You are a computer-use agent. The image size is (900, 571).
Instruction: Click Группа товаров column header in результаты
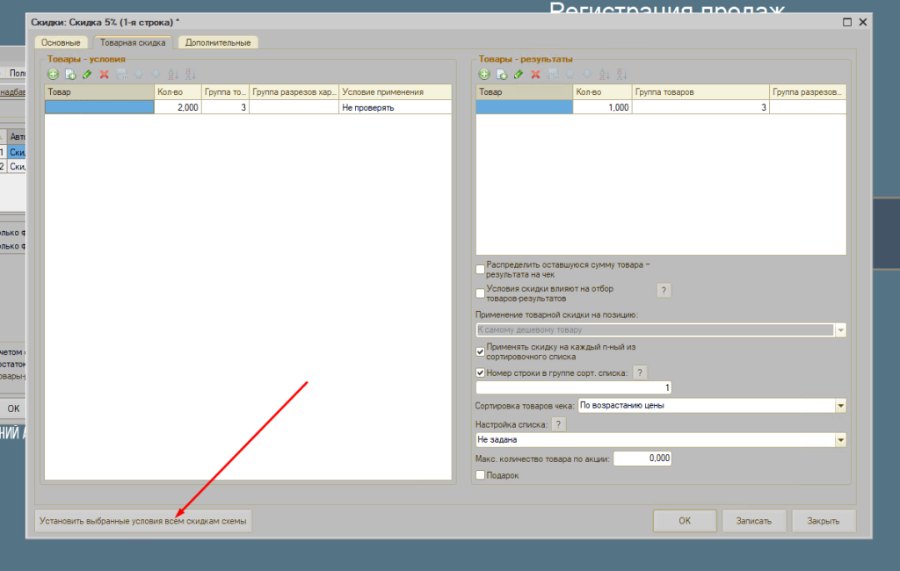pos(700,92)
